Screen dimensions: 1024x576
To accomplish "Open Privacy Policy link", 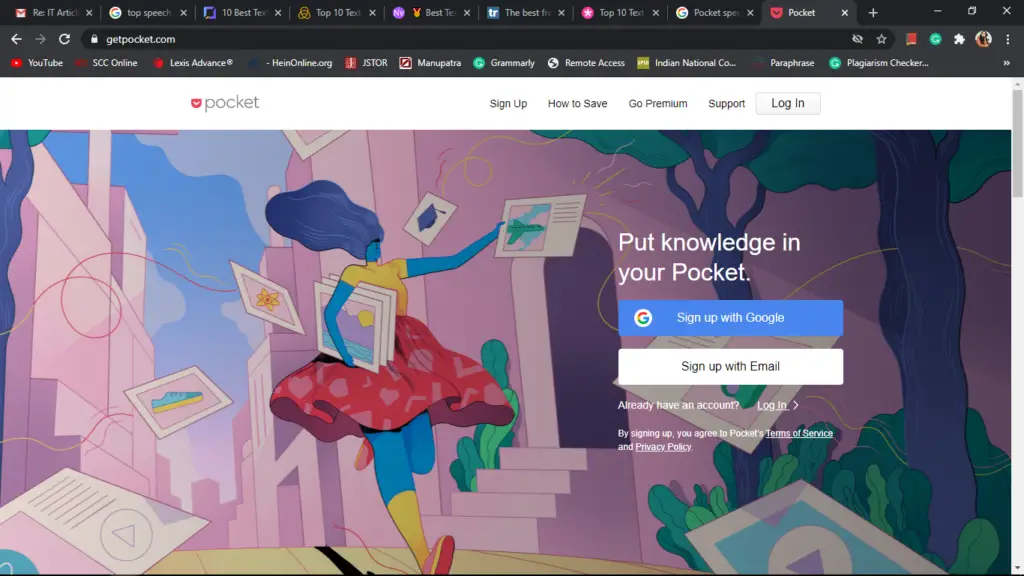I will pyautogui.click(x=663, y=447).
